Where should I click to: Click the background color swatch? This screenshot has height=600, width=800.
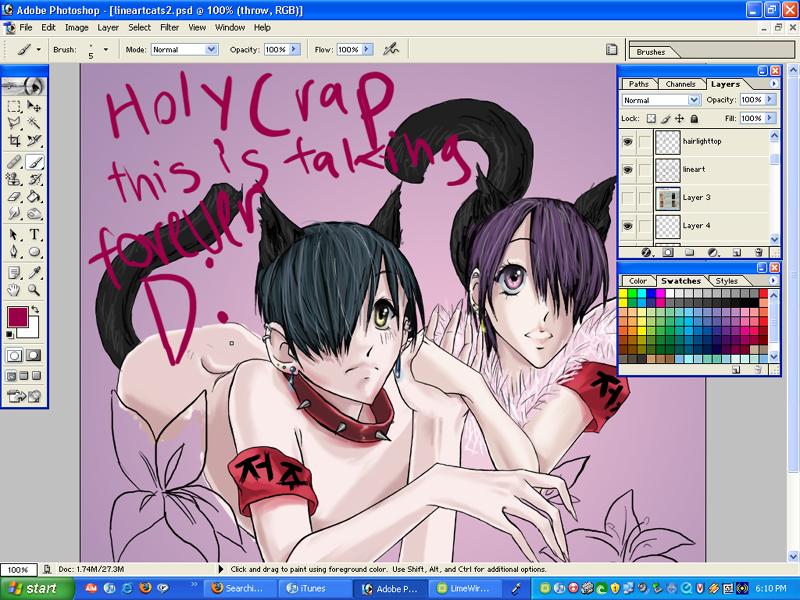pyautogui.click(x=31, y=330)
